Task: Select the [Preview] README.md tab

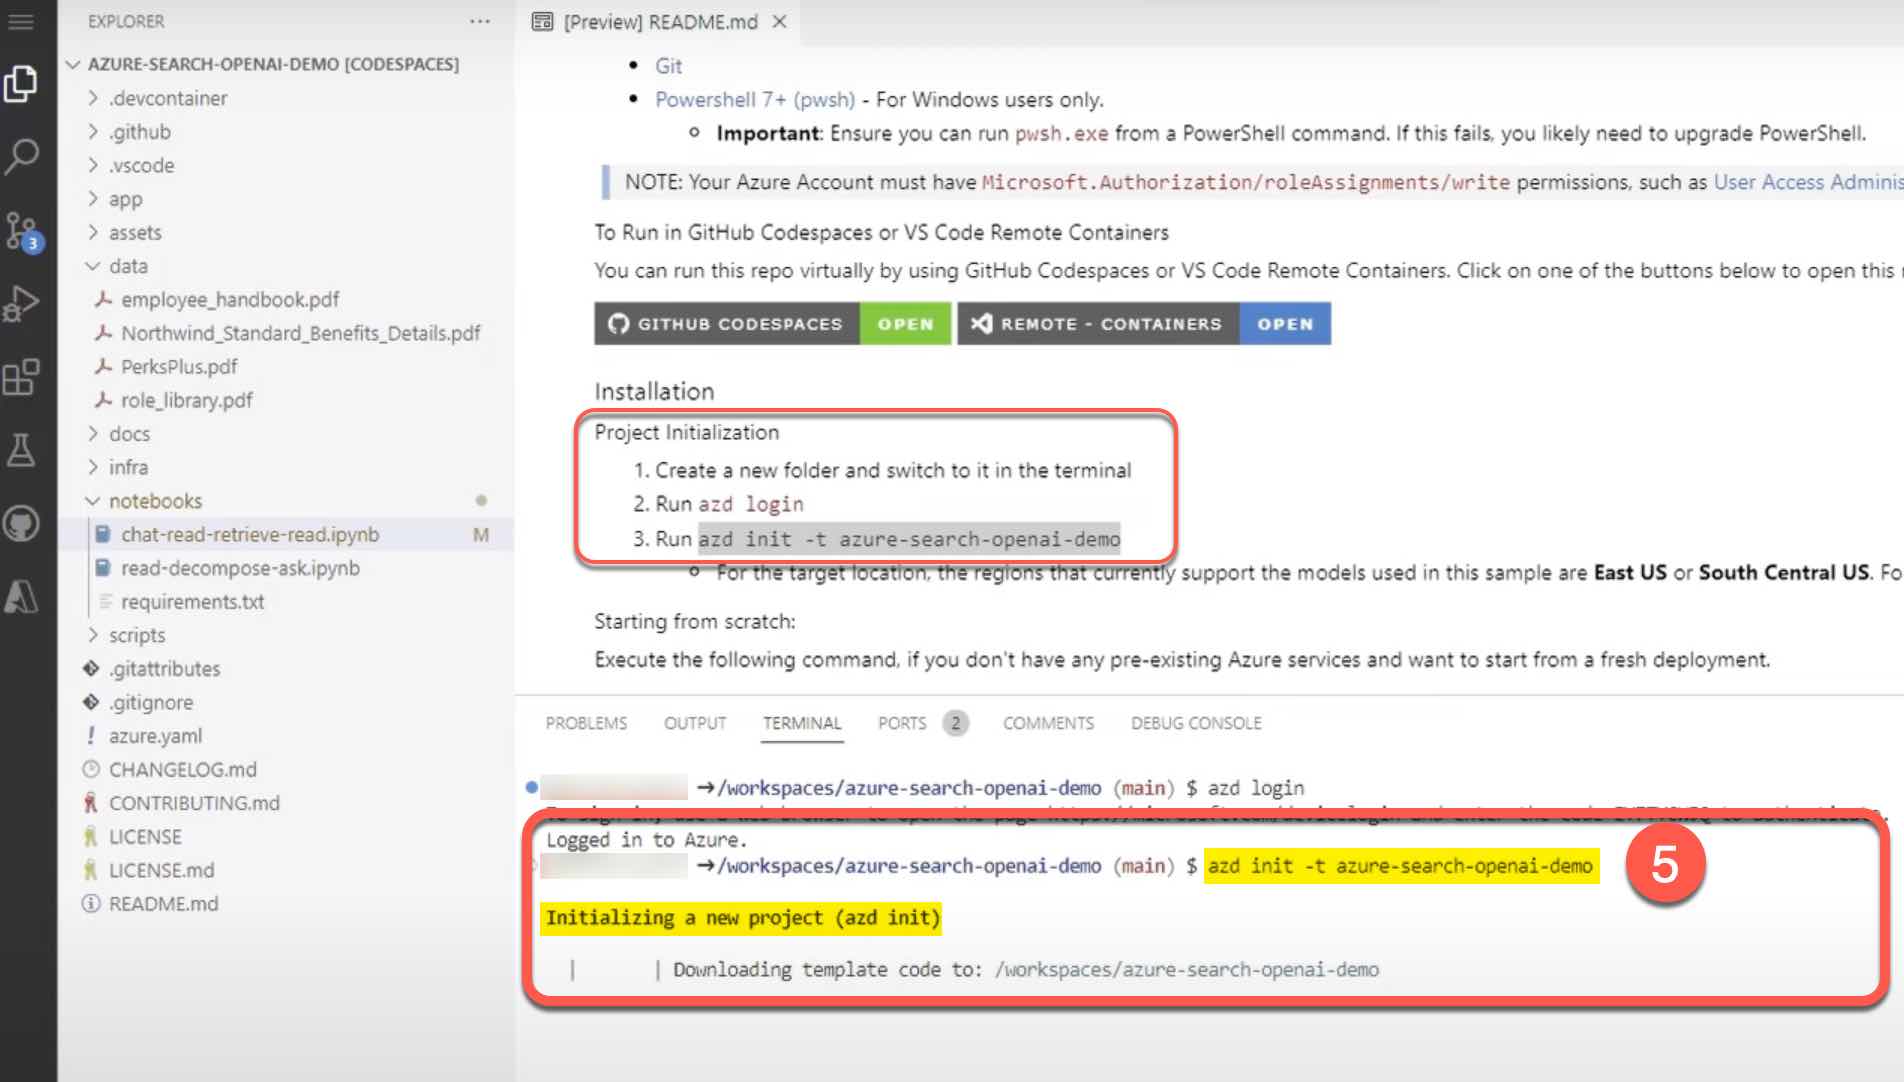Action: (x=660, y=21)
